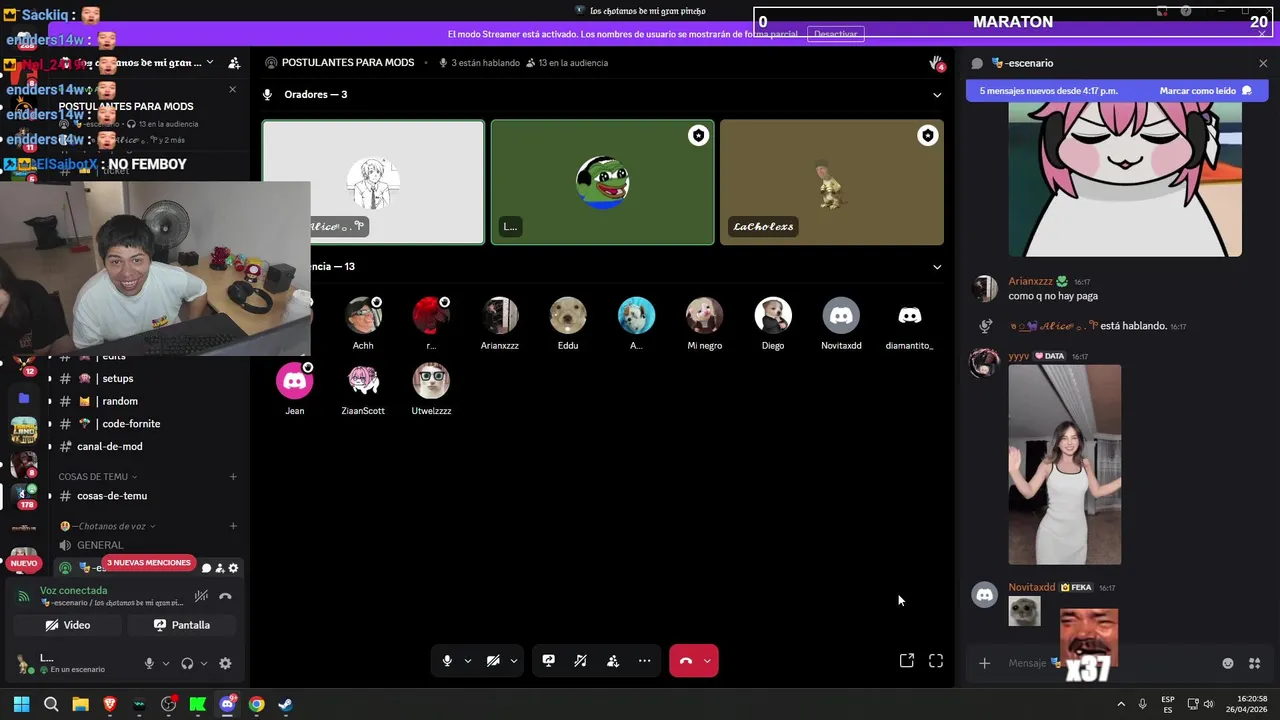Open Steam from taskbar
The image size is (1280, 720).
click(x=286, y=704)
